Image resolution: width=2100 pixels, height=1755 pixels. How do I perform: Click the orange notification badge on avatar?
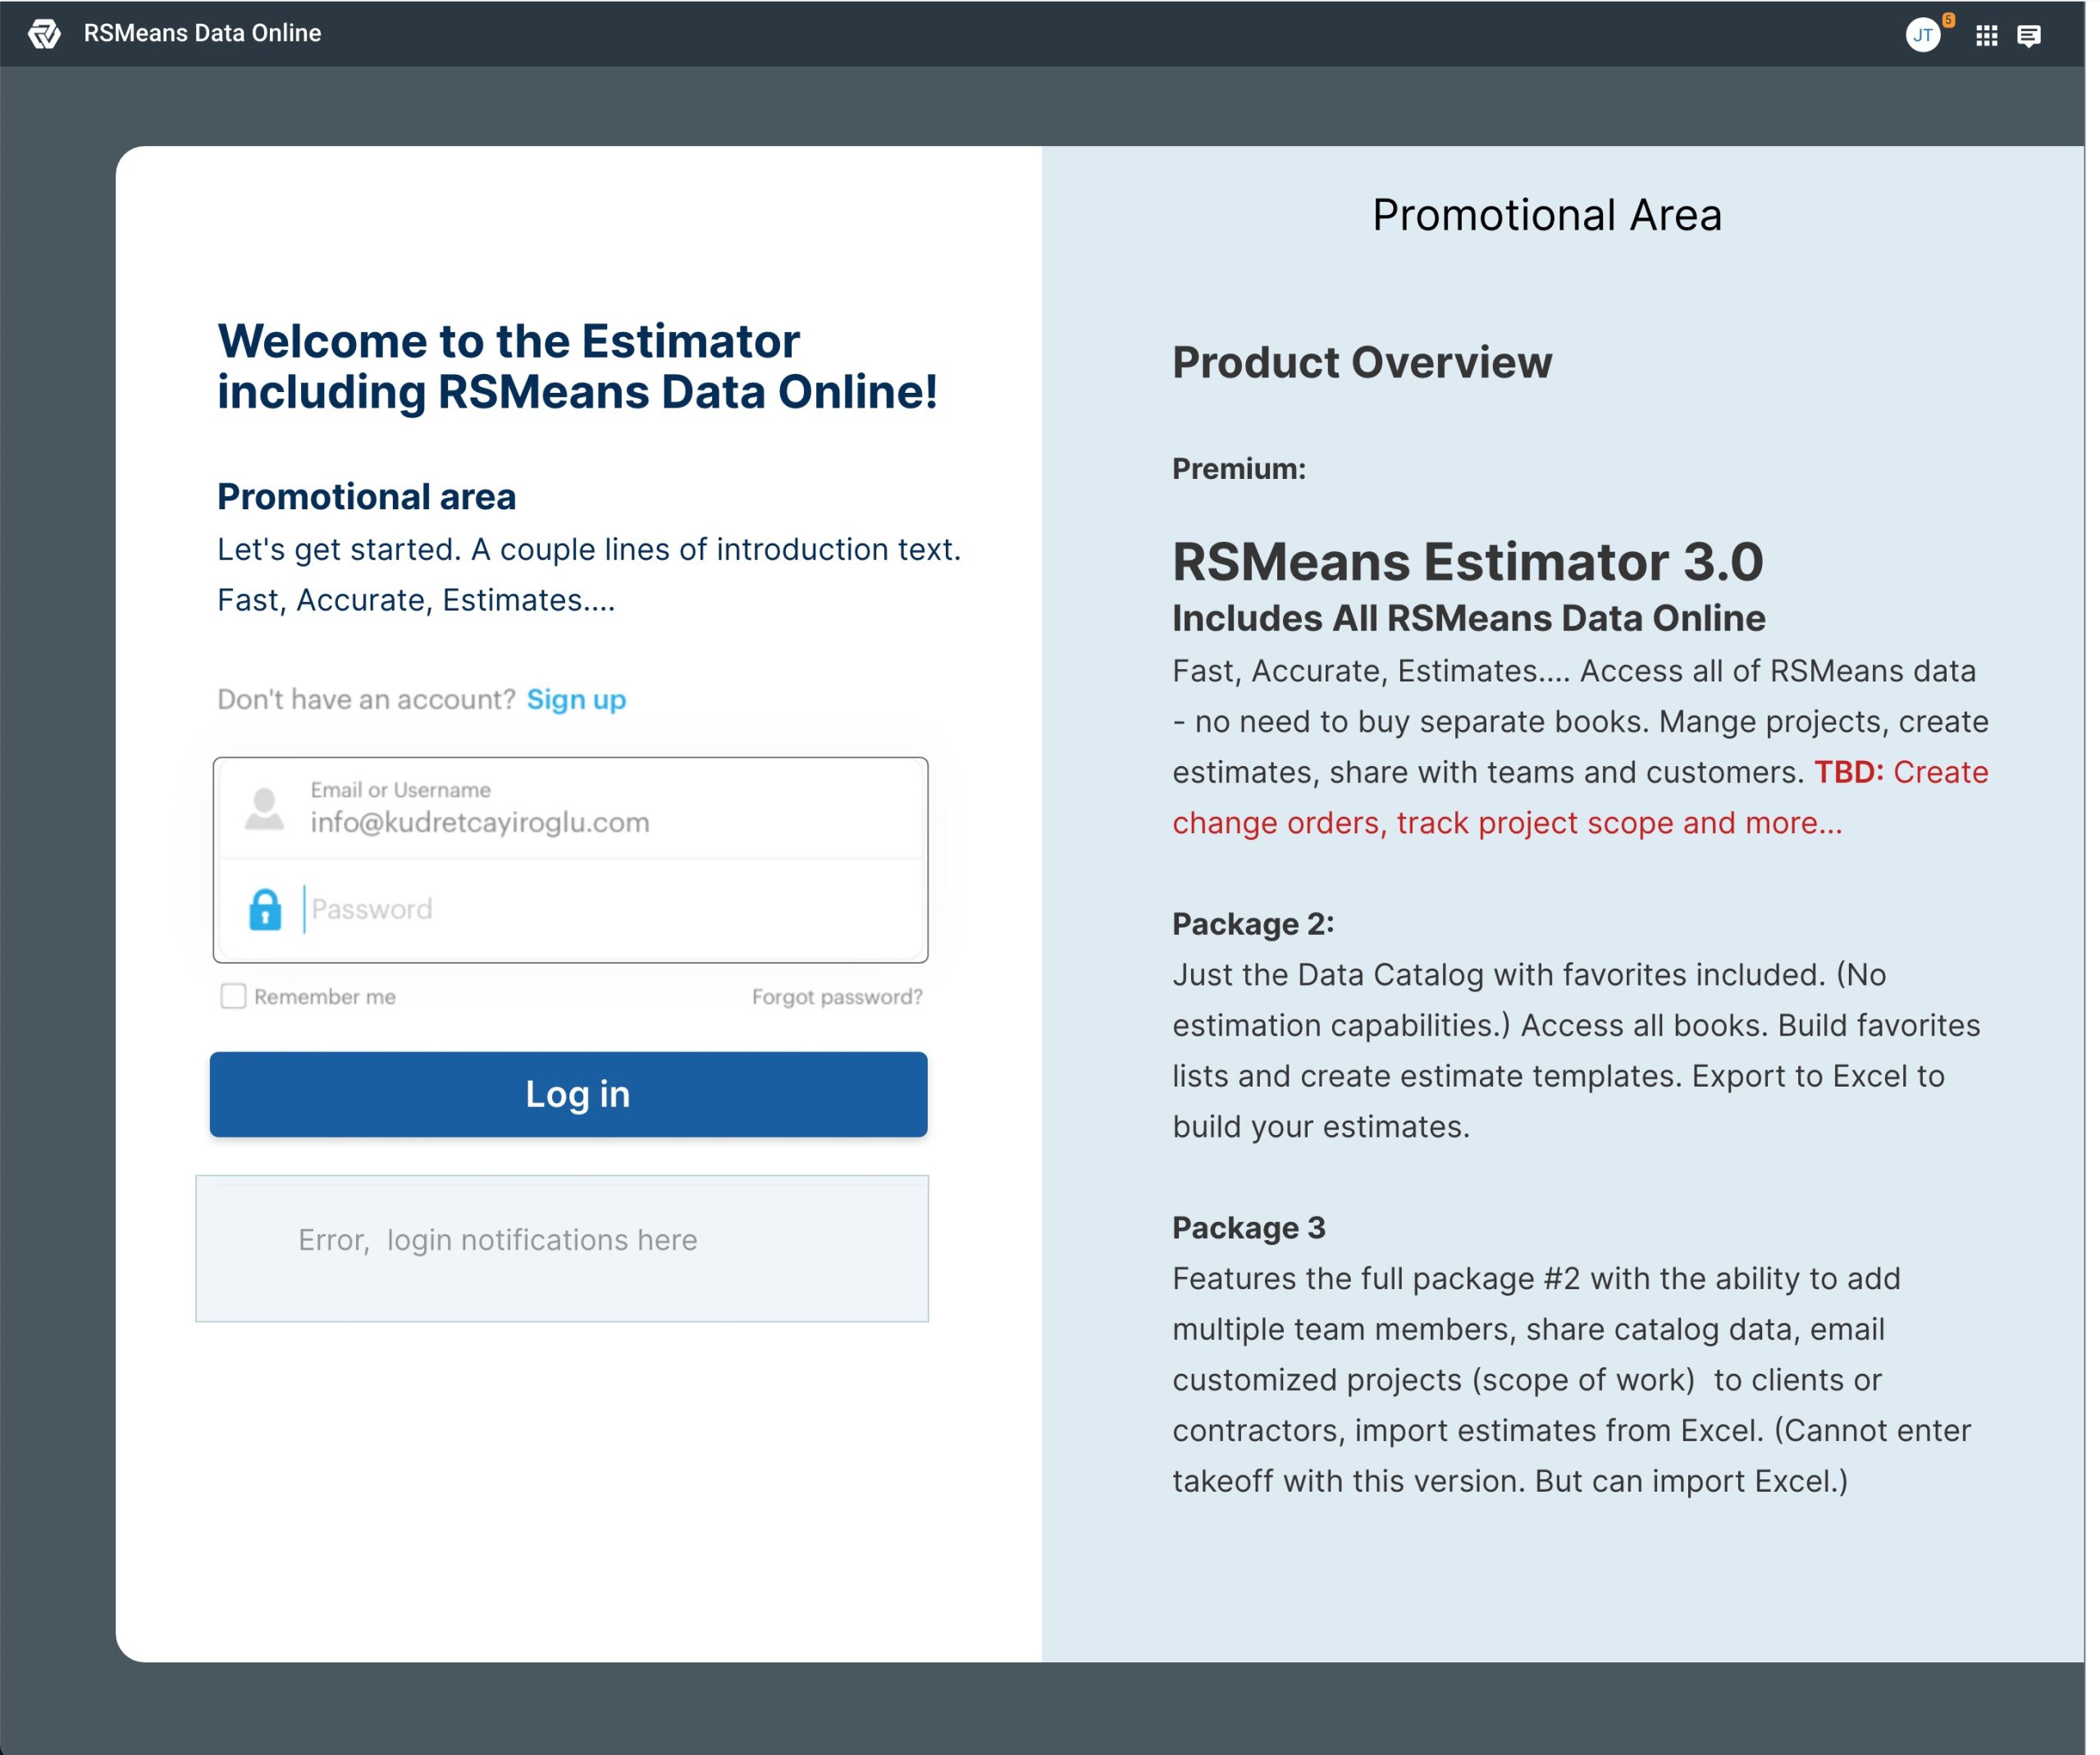point(1948,20)
